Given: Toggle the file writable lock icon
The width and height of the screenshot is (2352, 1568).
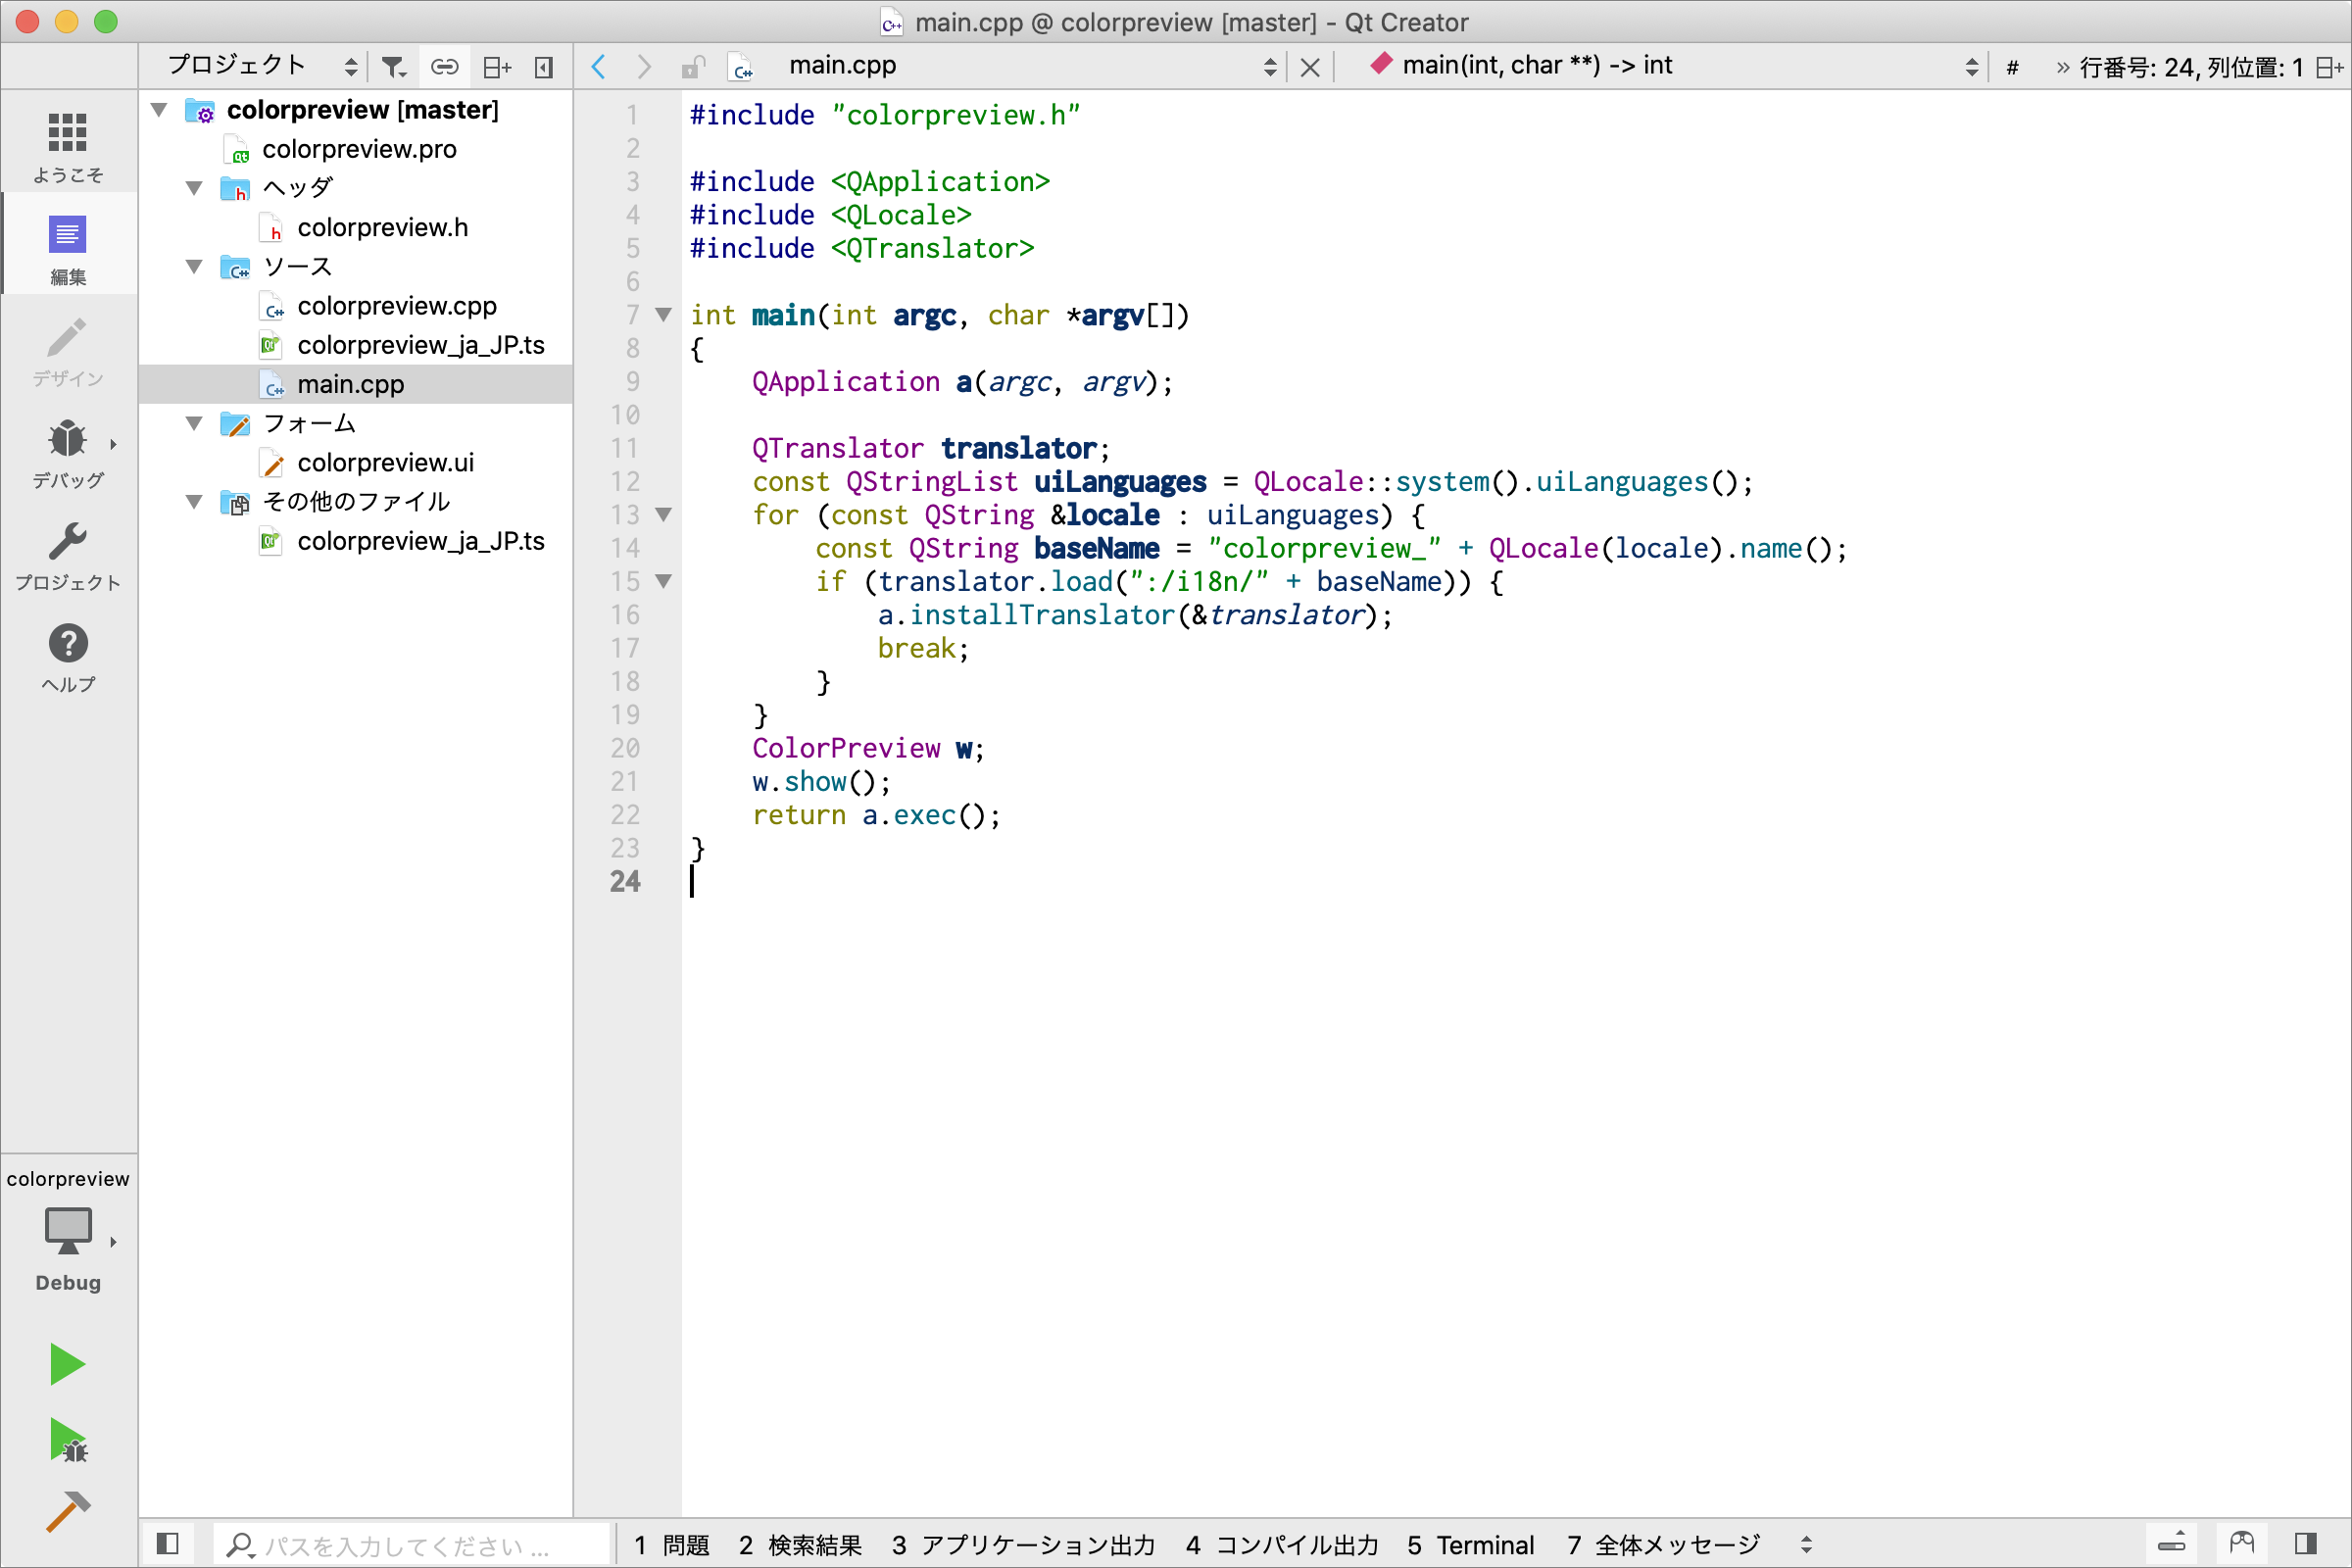Looking at the screenshot, I should point(692,67).
